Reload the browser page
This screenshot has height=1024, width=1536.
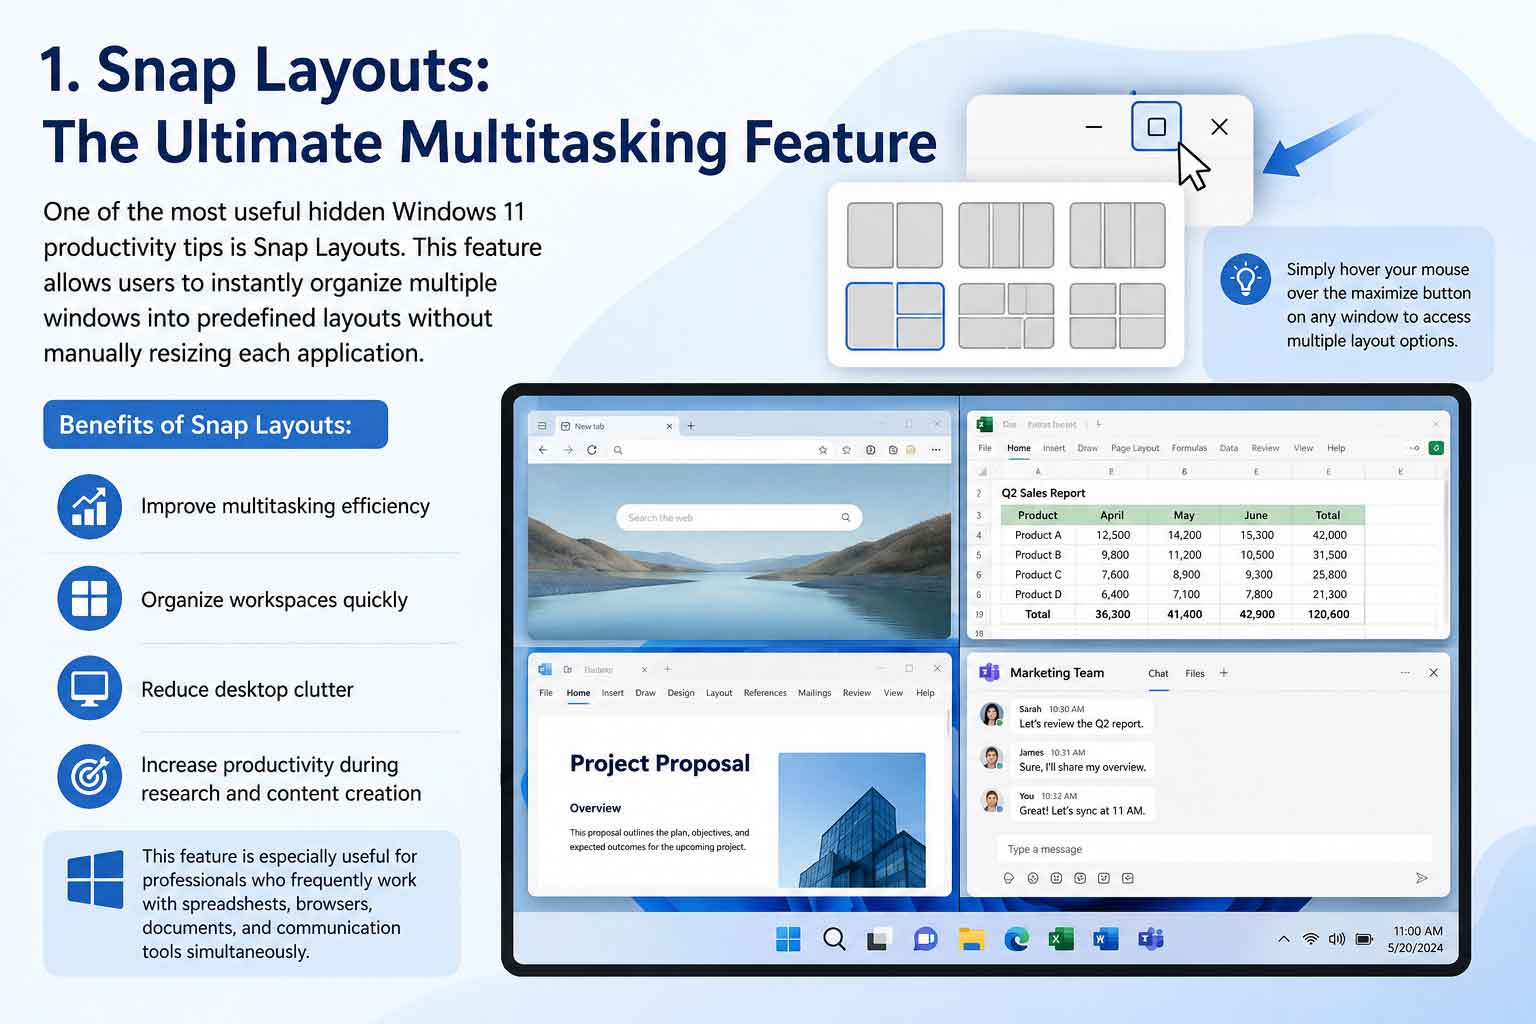pyautogui.click(x=592, y=450)
